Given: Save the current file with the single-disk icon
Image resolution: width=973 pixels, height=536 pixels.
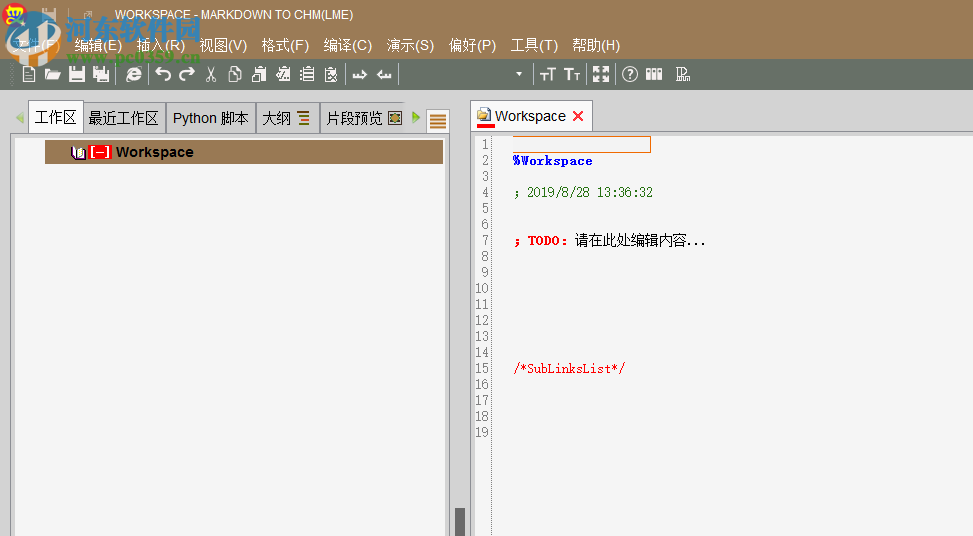Looking at the screenshot, I should [76, 74].
